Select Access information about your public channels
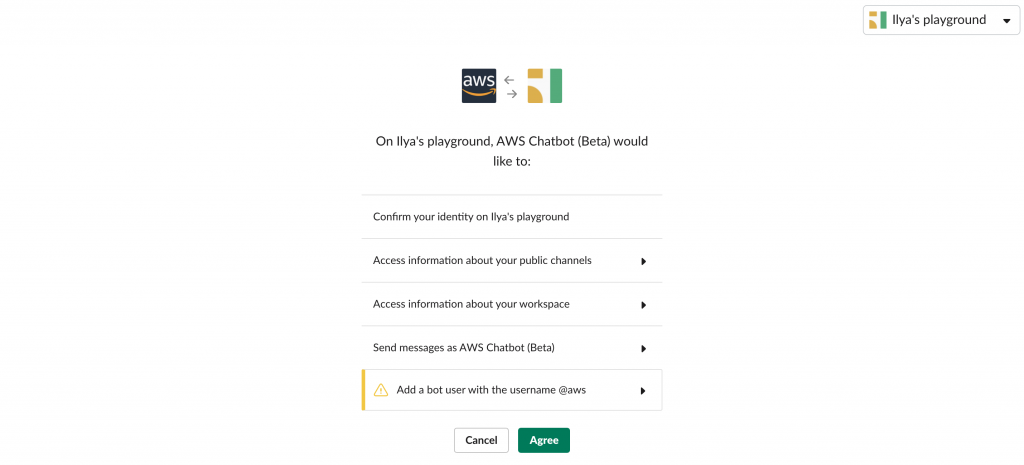 512,261
